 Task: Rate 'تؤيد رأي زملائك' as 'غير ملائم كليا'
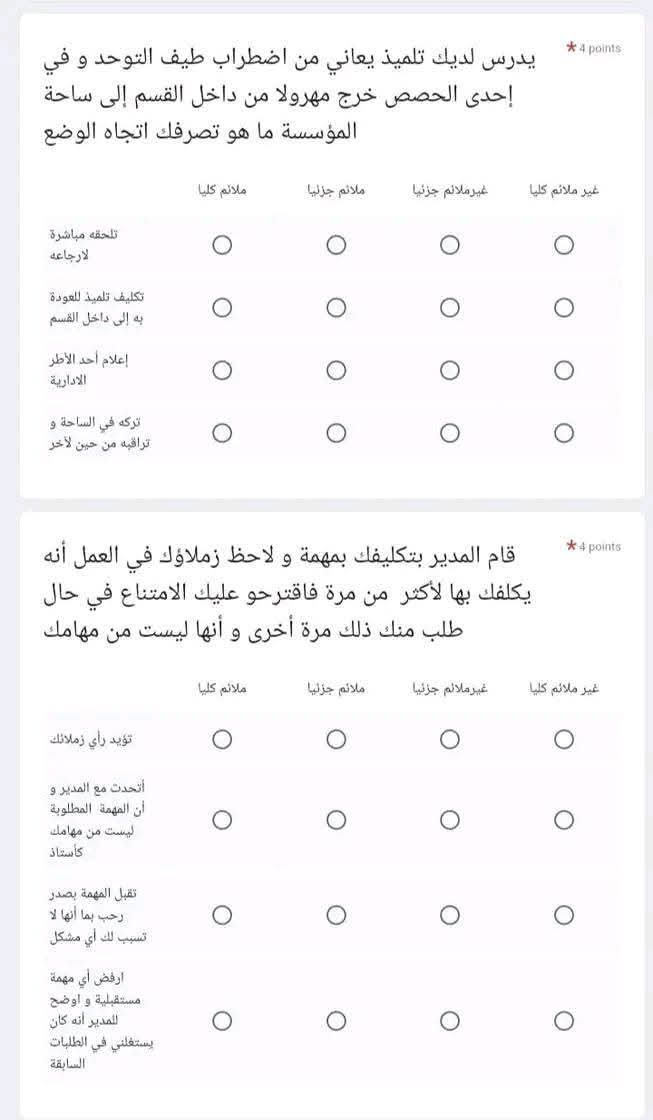tap(564, 739)
